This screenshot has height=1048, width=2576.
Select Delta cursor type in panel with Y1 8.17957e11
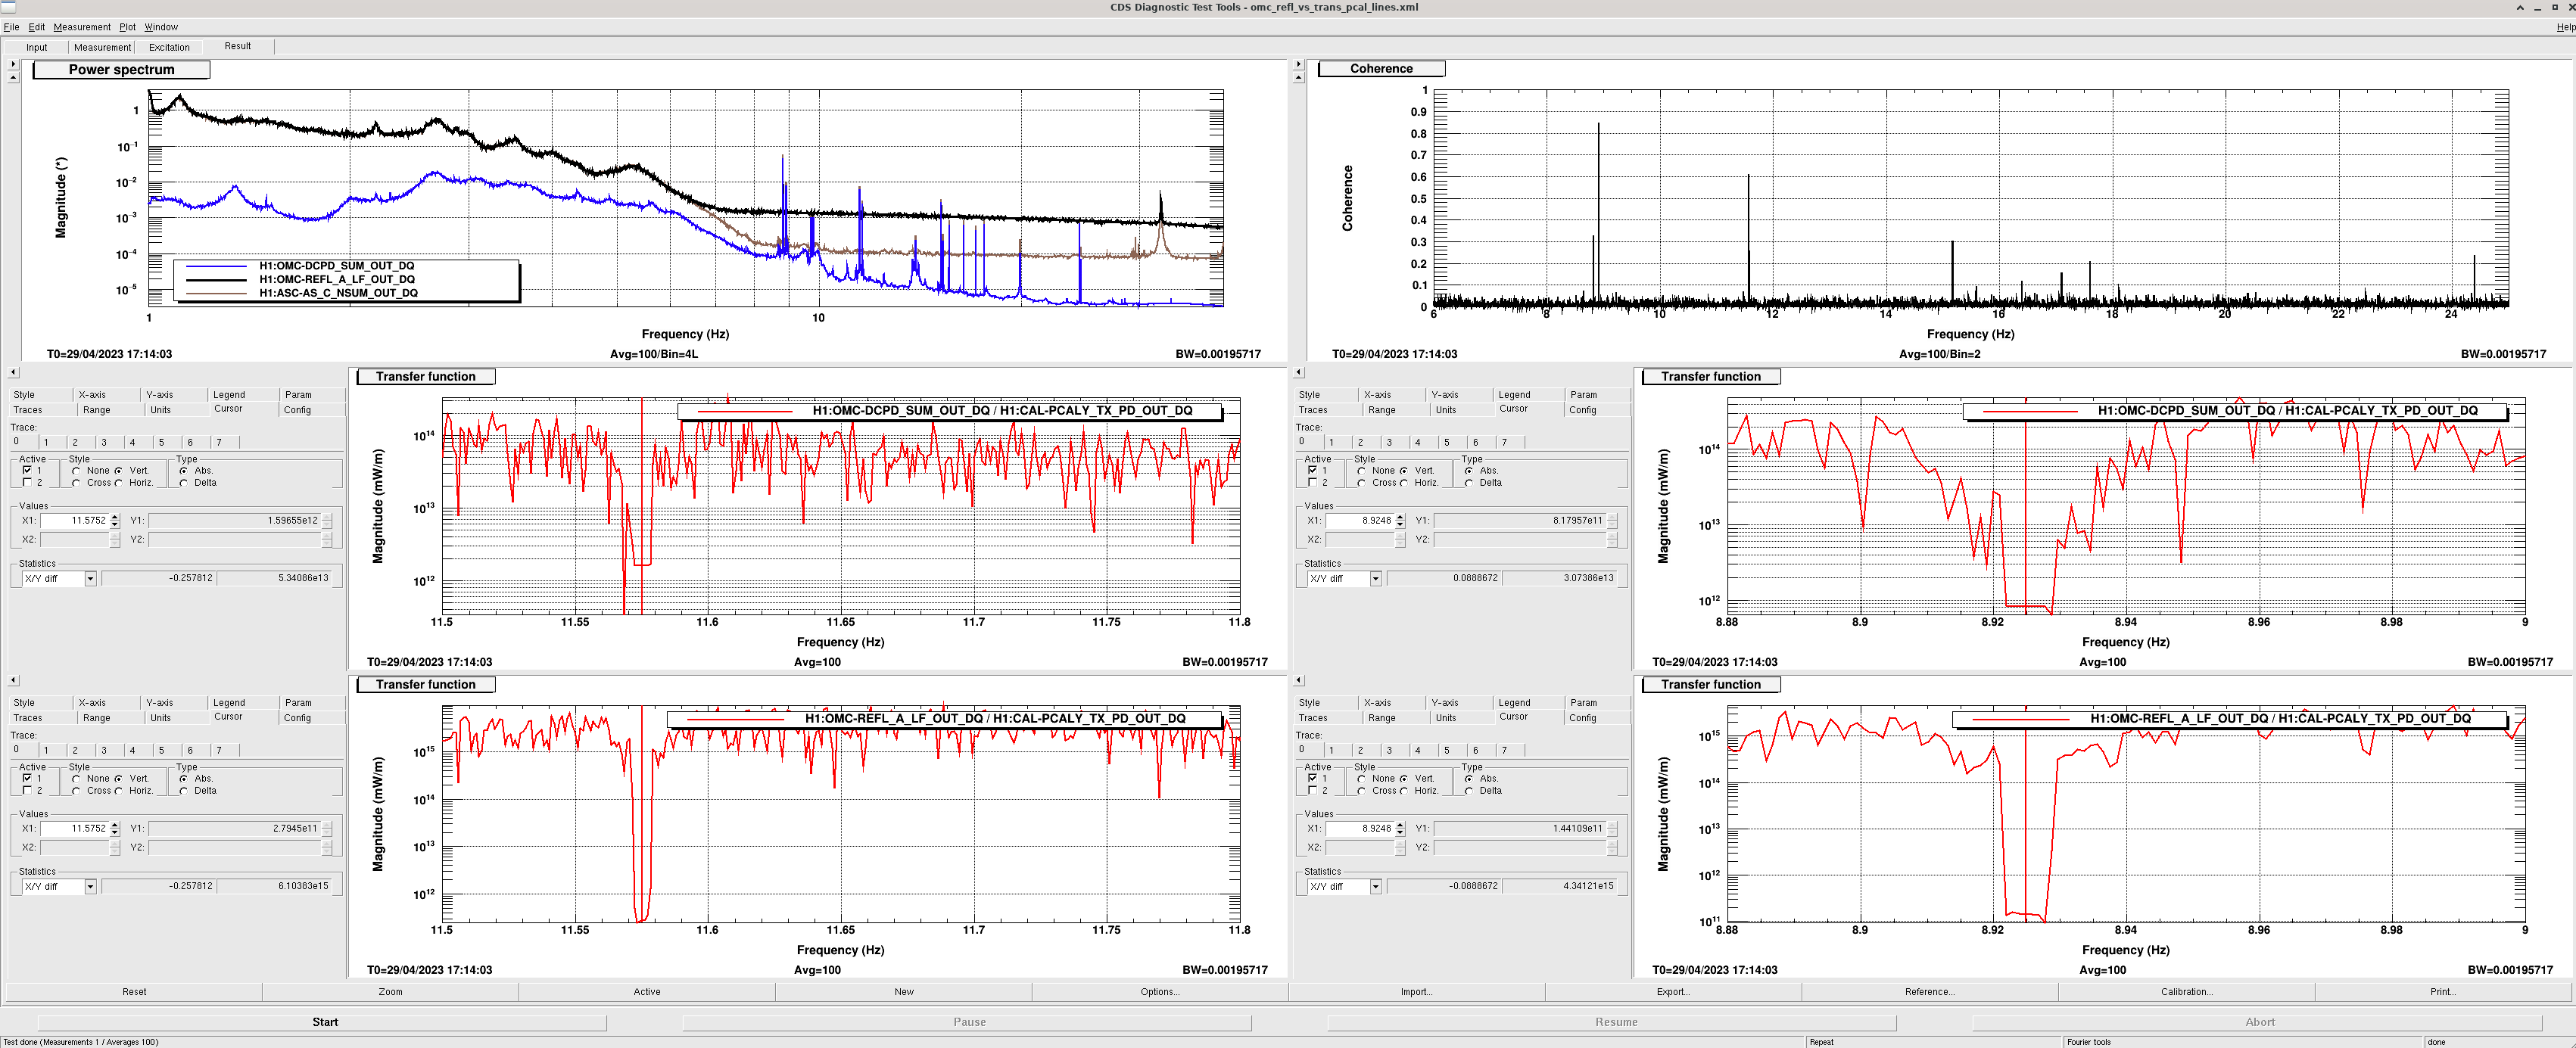pyautogui.click(x=1469, y=483)
